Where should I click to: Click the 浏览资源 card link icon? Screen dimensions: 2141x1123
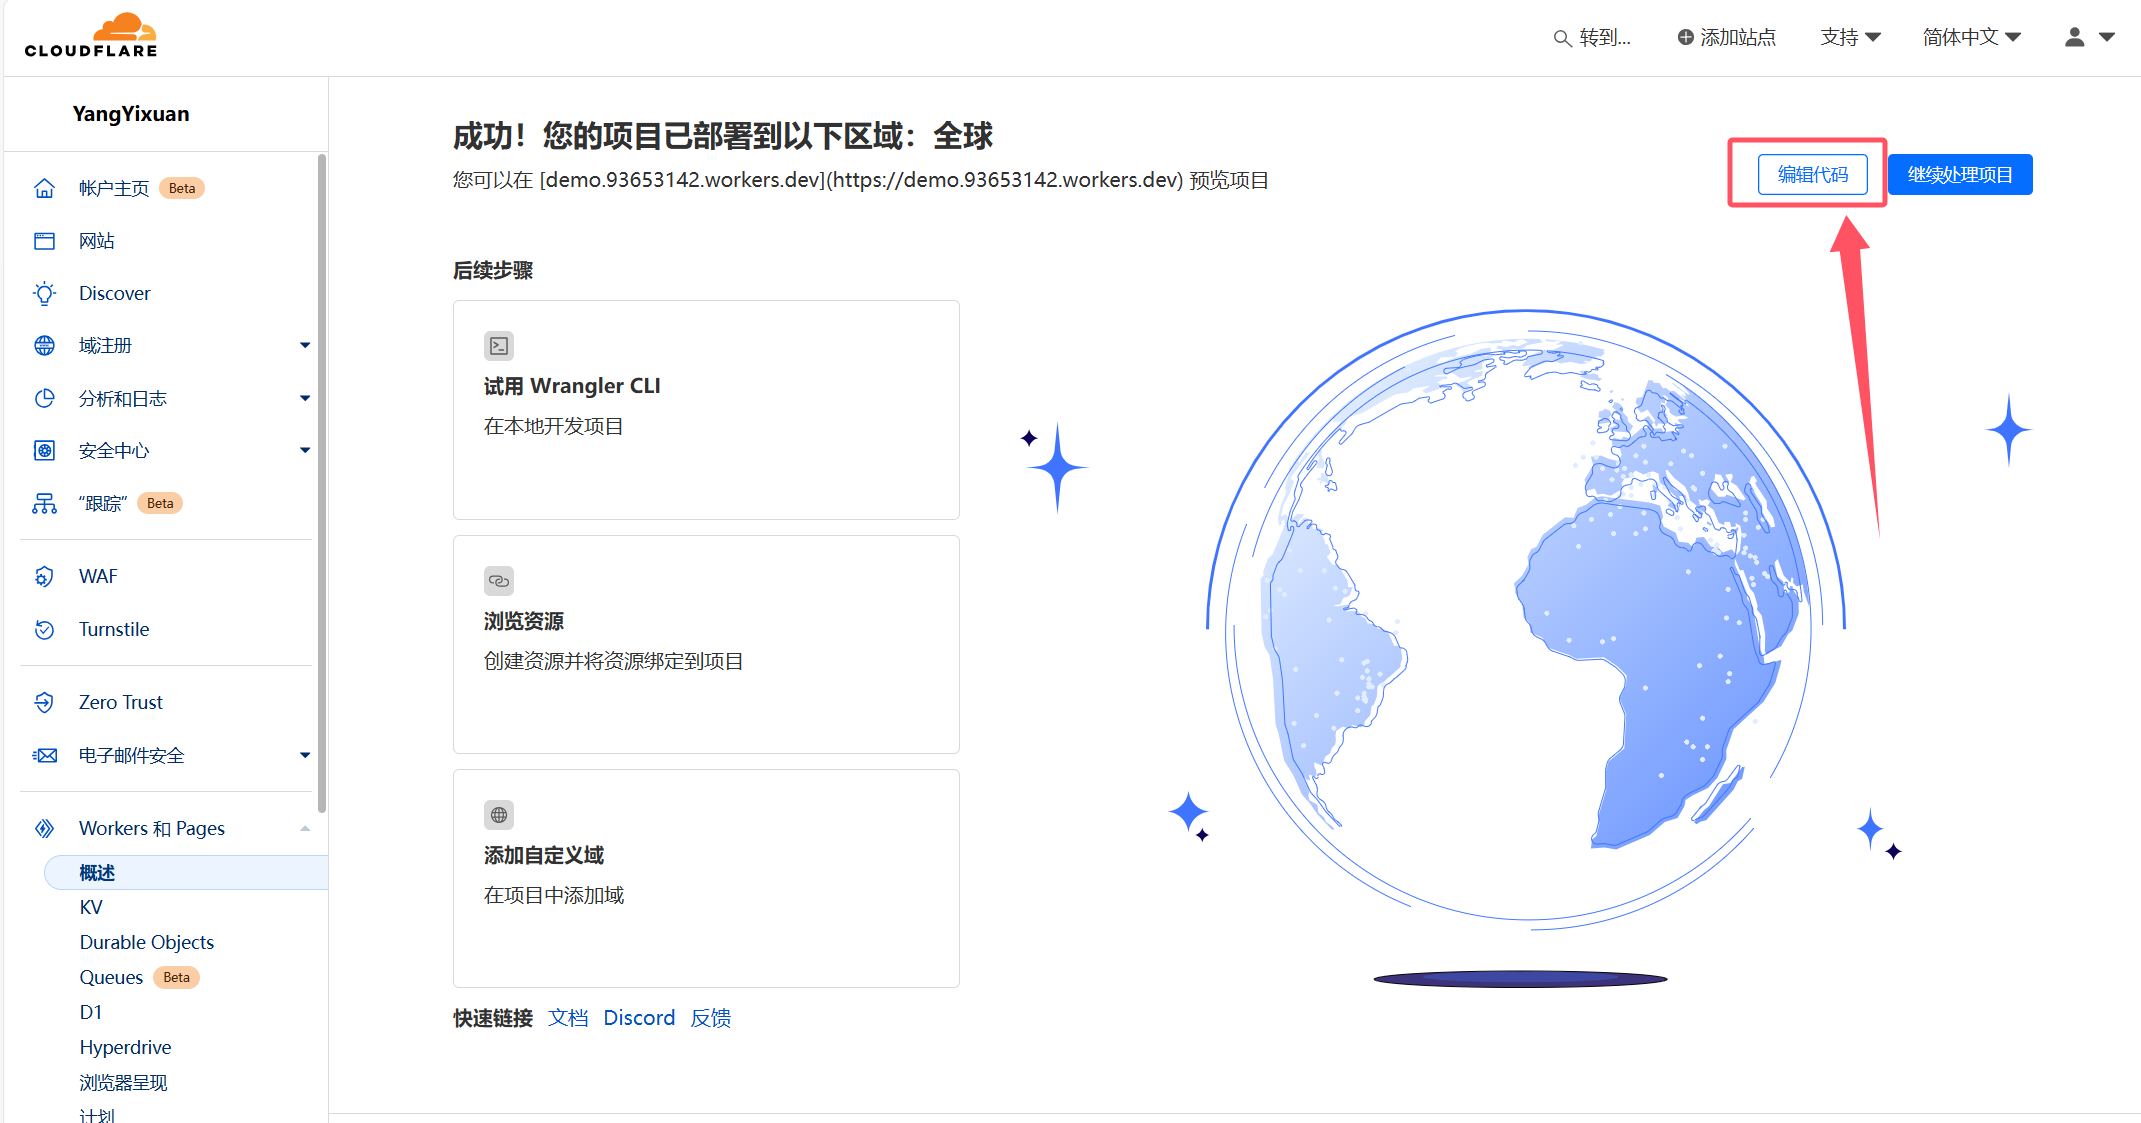(x=498, y=579)
